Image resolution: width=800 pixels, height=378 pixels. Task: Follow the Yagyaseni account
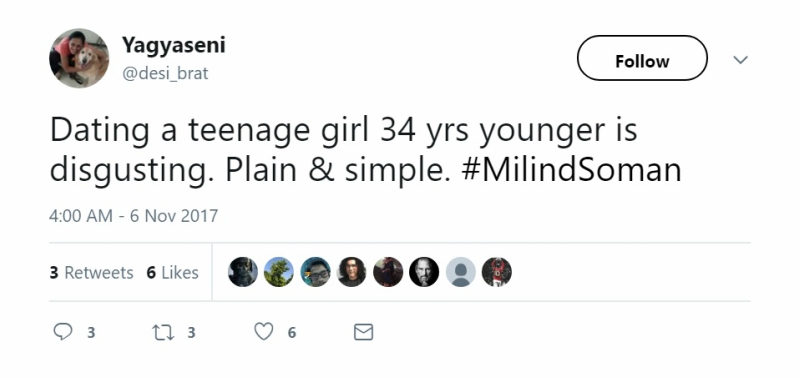(642, 58)
